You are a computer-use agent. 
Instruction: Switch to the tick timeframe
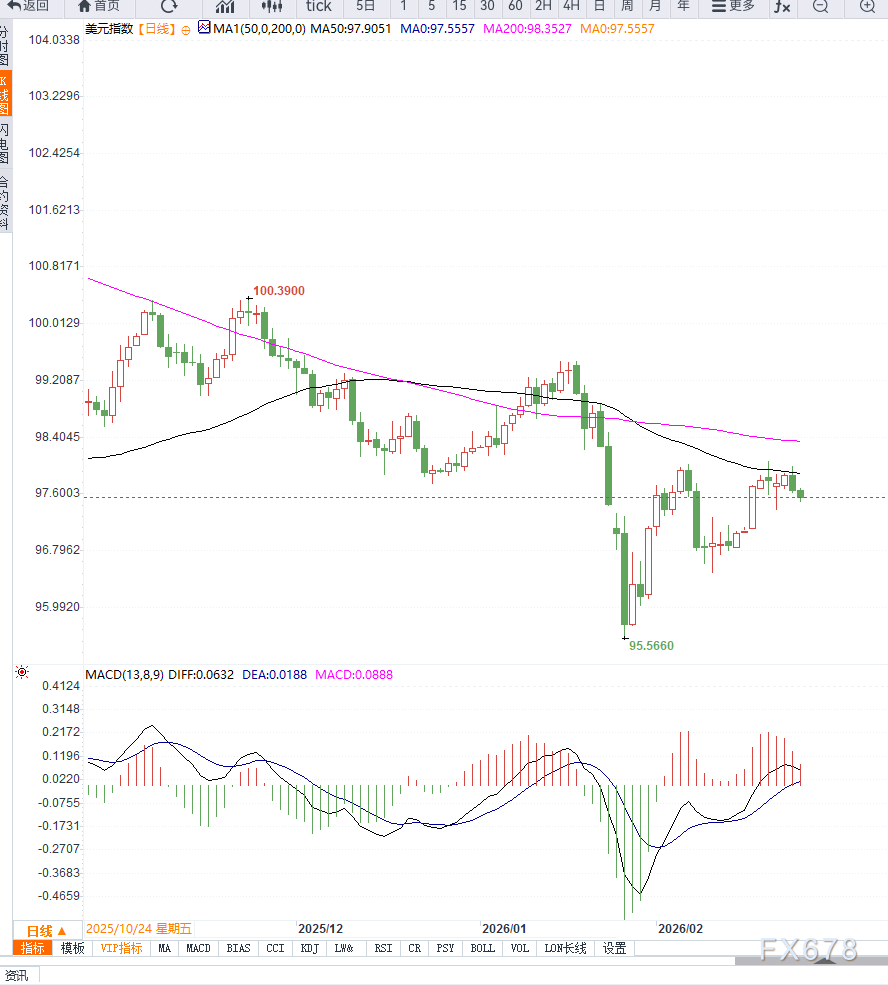coord(319,6)
